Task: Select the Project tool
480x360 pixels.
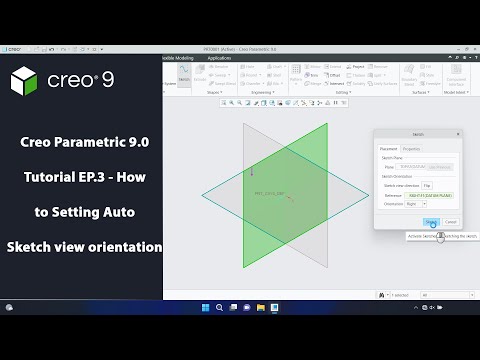Action: pyautogui.click(x=355, y=67)
